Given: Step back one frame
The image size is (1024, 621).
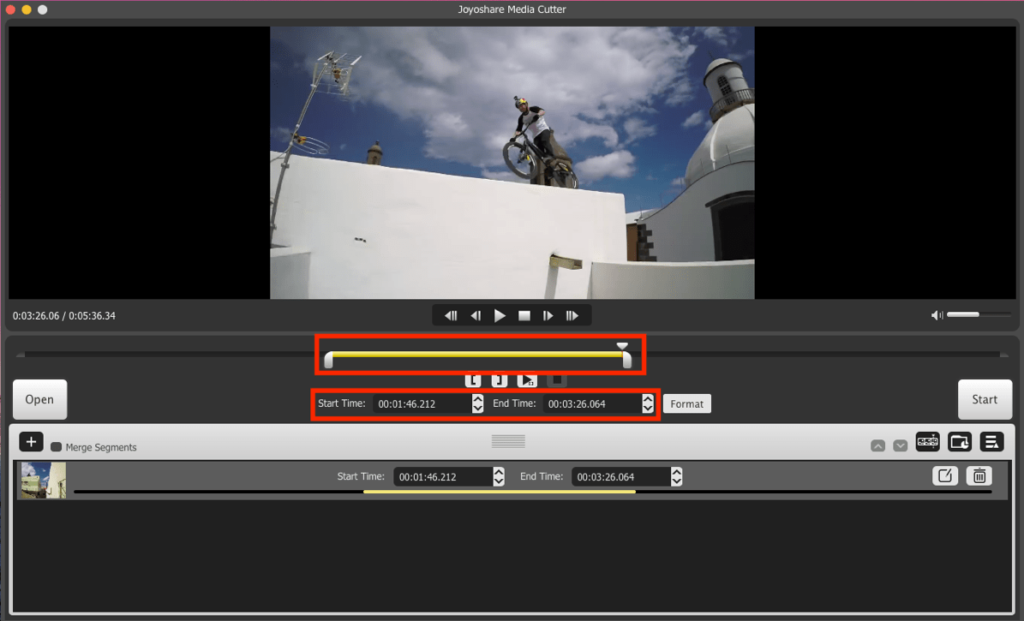Looking at the screenshot, I should click(476, 316).
